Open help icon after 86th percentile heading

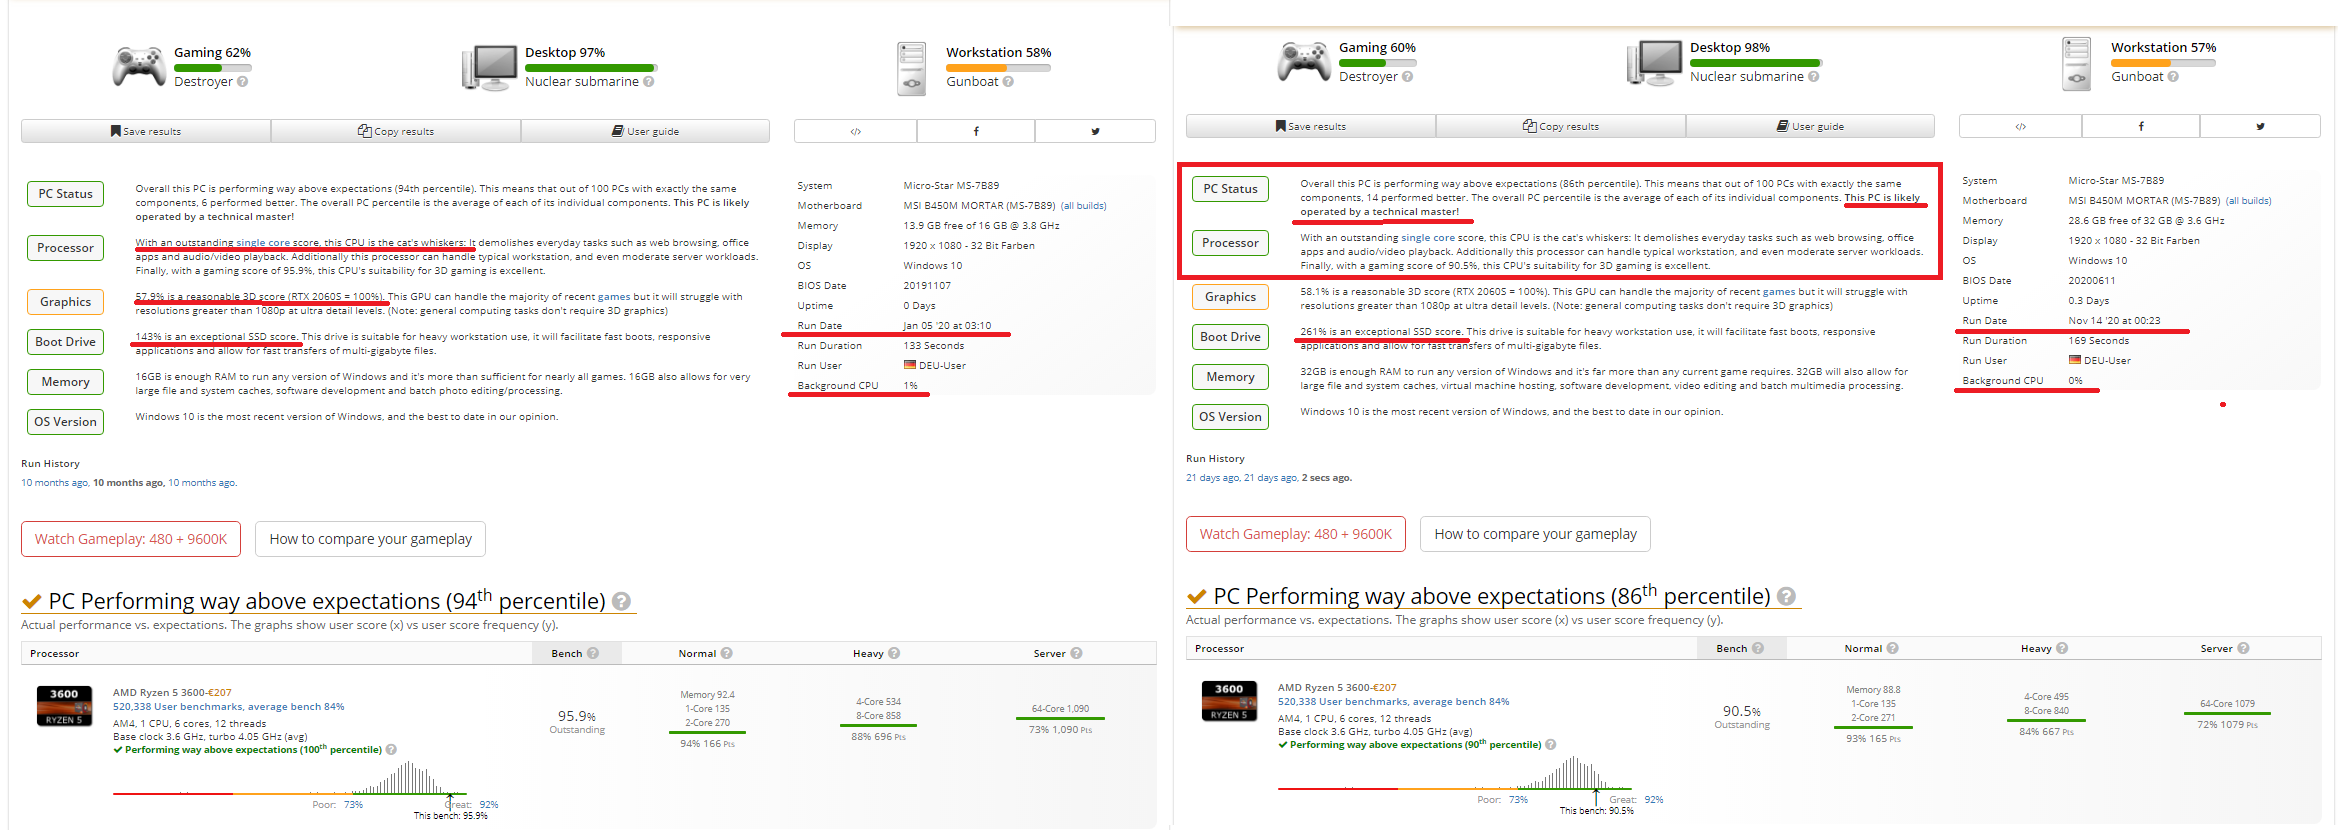tap(1786, 596)
